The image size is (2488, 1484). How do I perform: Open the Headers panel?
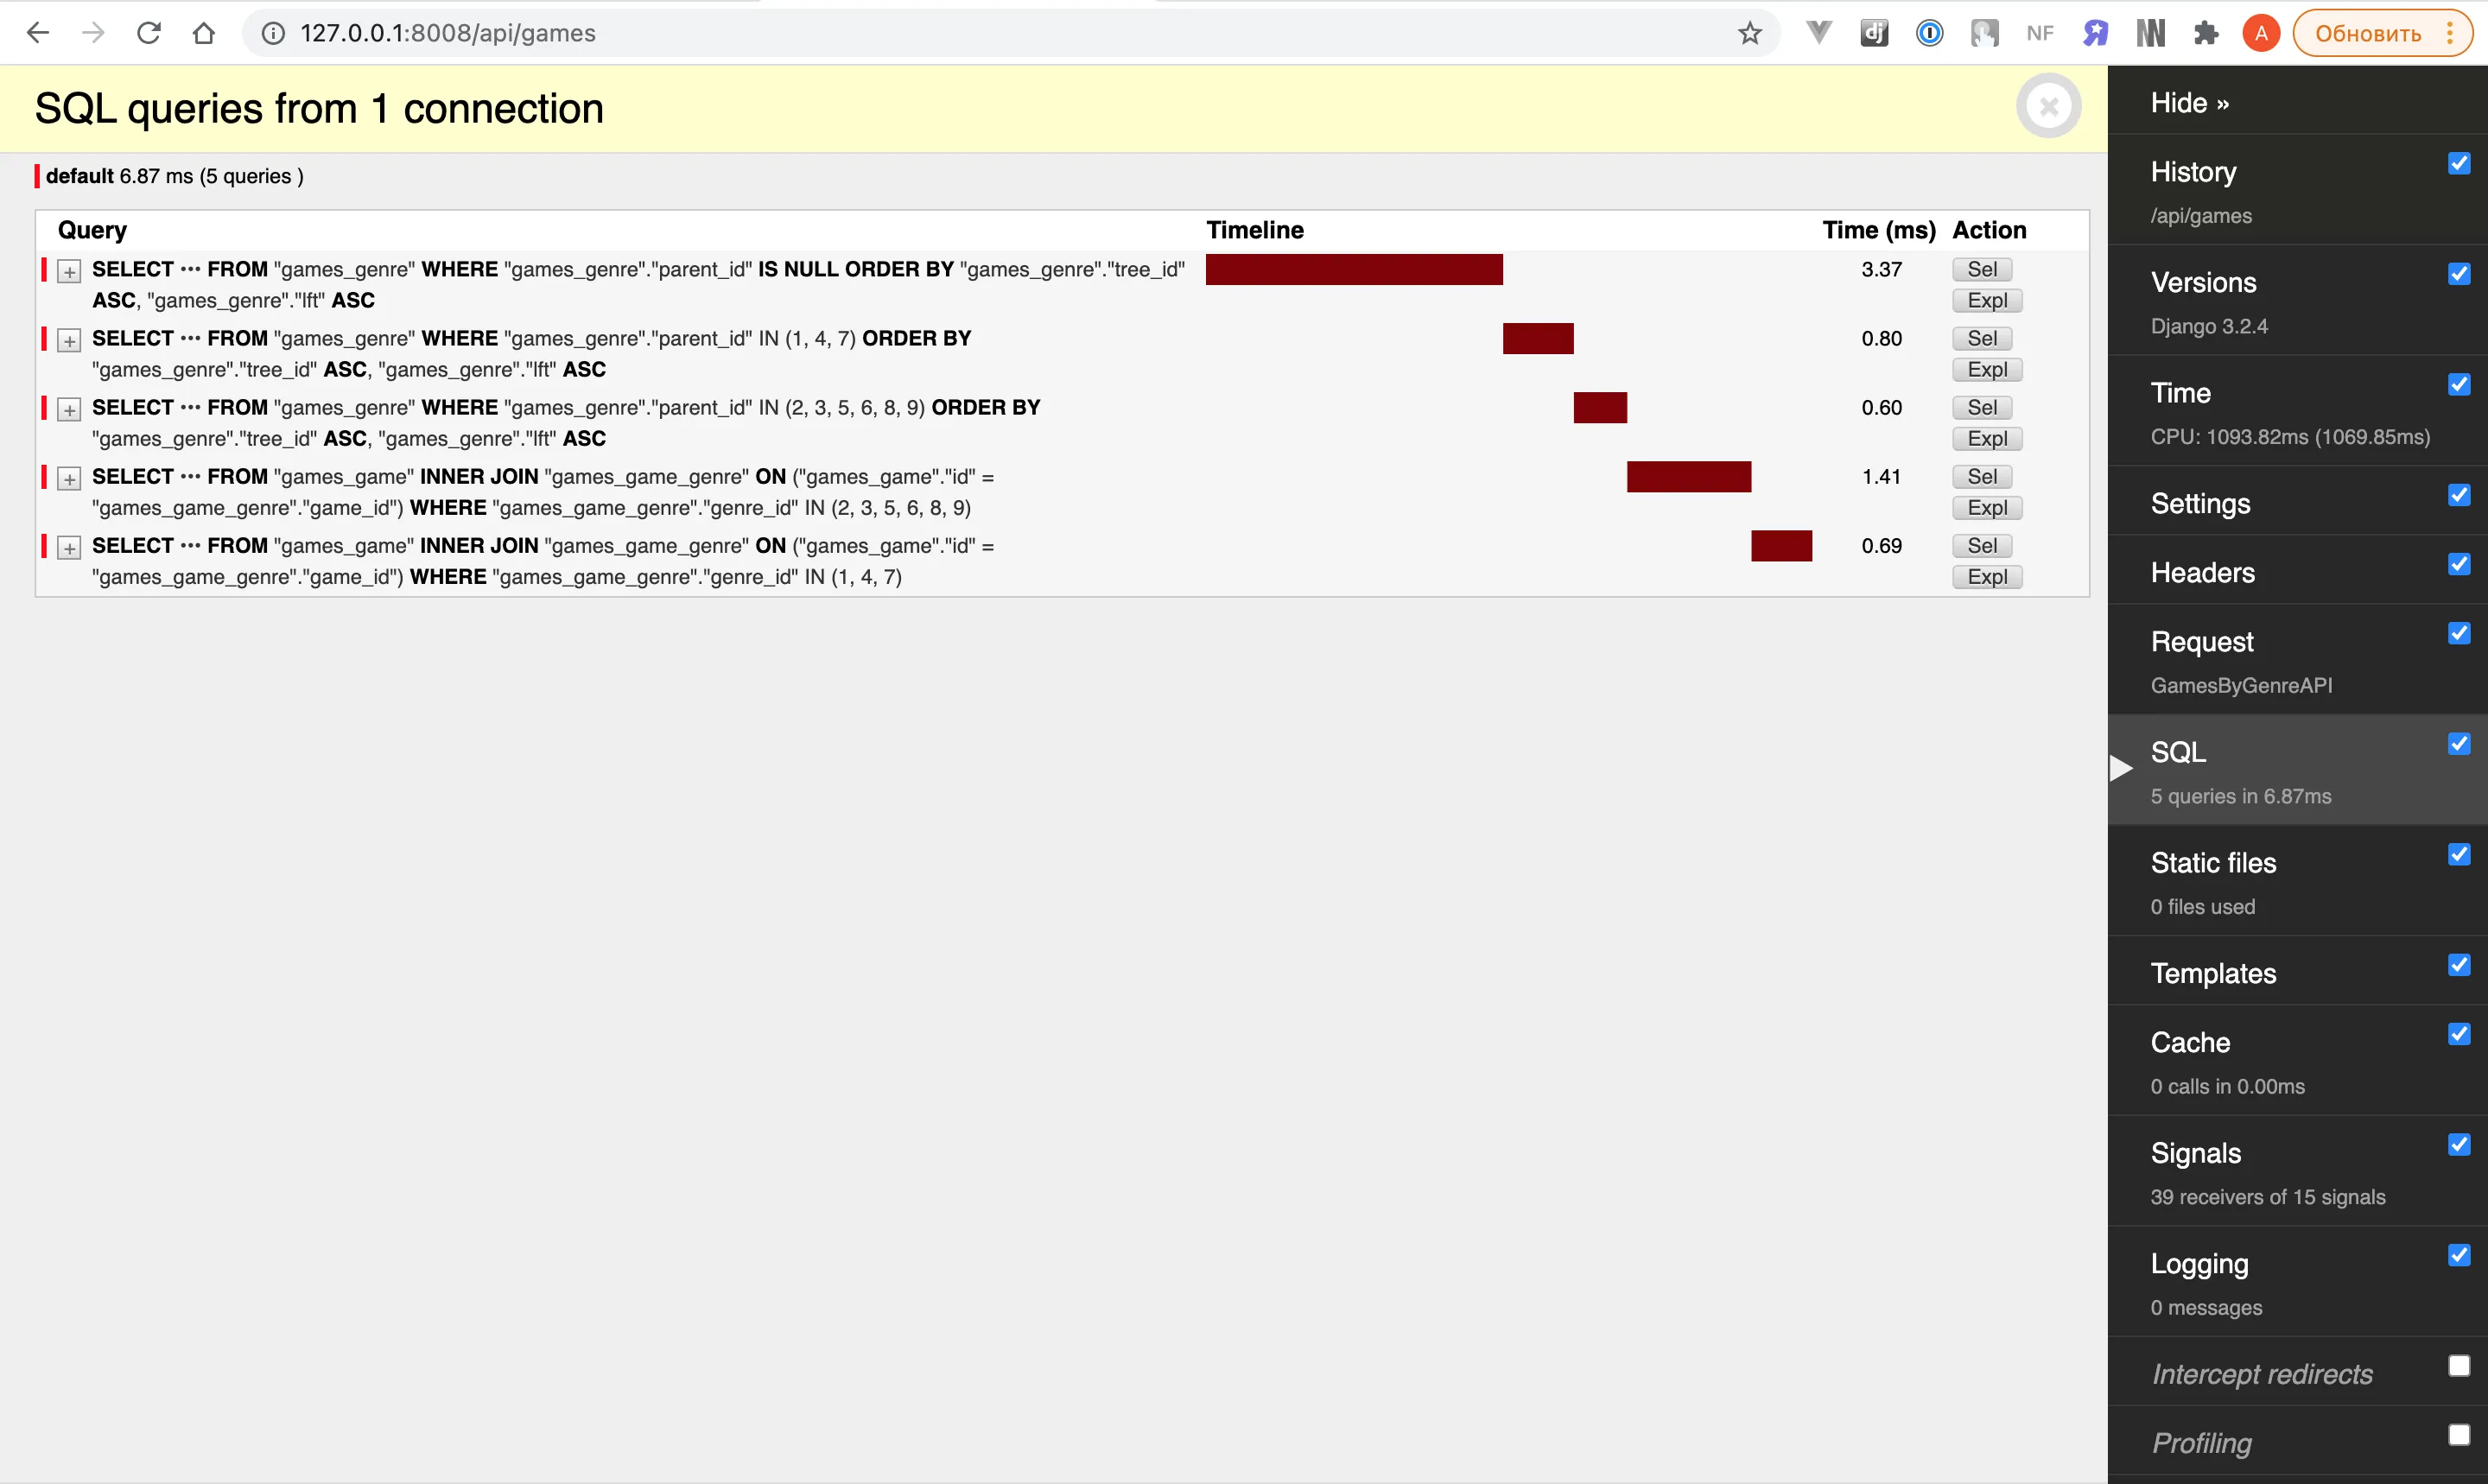click(x=2202, y=572)
